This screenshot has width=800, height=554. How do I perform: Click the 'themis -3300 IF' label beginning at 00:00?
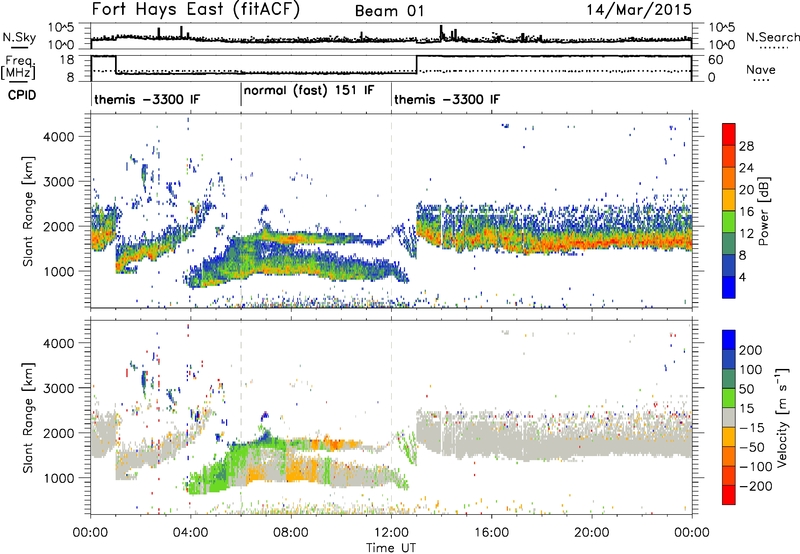tap(147, 99)
